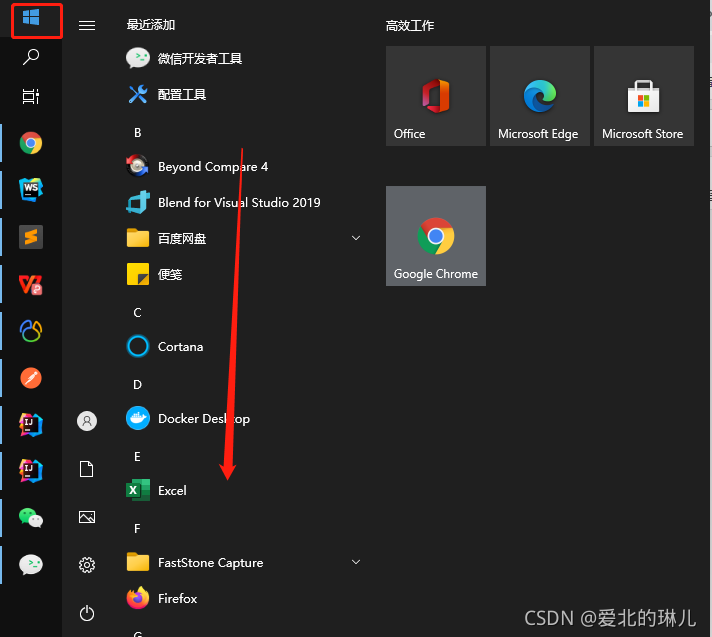Launch Google Chrome from the taskbar
This screenshot has height=637, width=712.
tap(31, 143)
